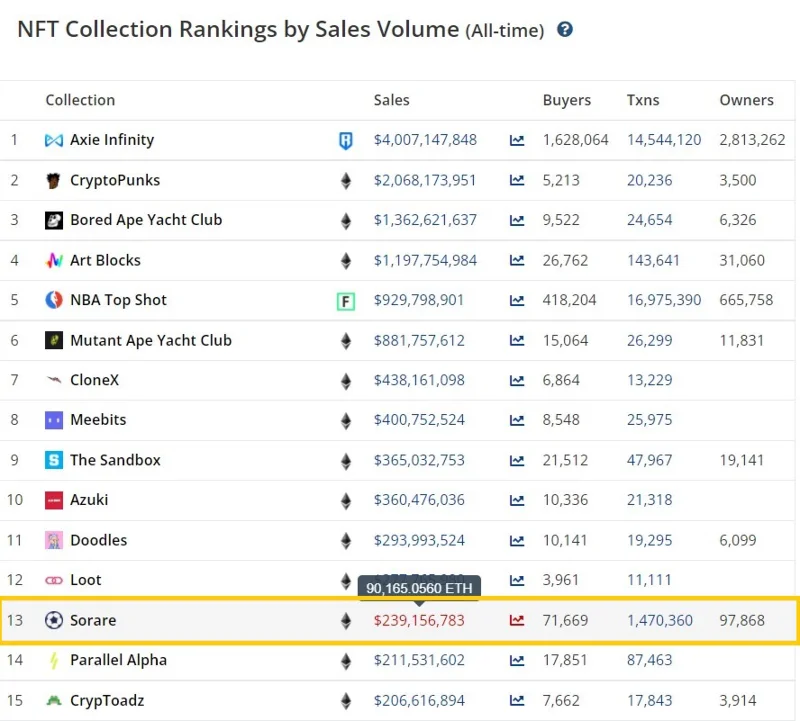Open the Meebits collection link
Screen dimensions: 800x721
[98, 420]
